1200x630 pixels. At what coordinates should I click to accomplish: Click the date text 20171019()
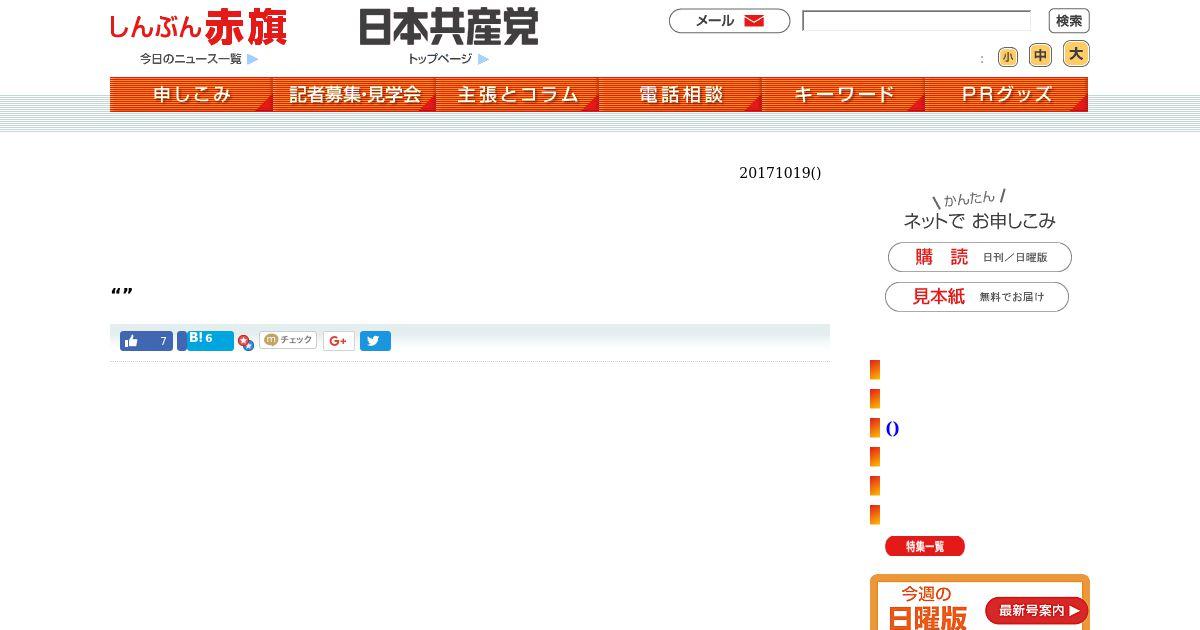click(x=780, y=173)
